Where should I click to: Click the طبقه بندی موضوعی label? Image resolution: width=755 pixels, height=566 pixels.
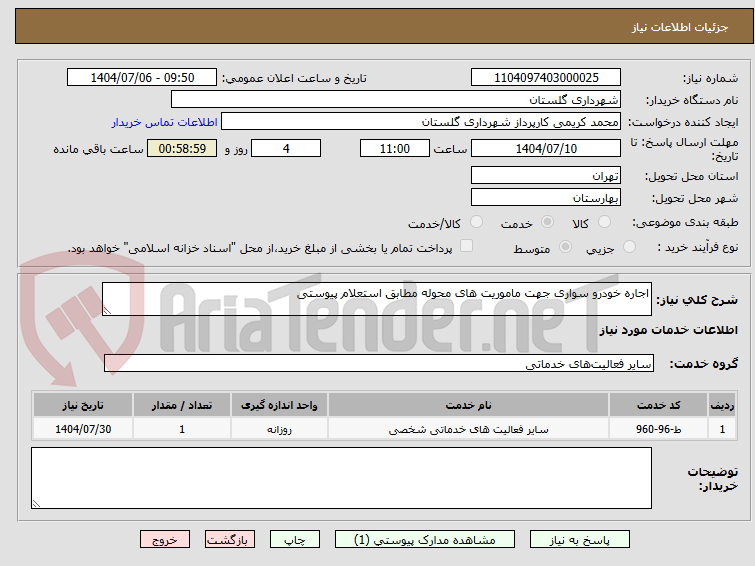685,222
